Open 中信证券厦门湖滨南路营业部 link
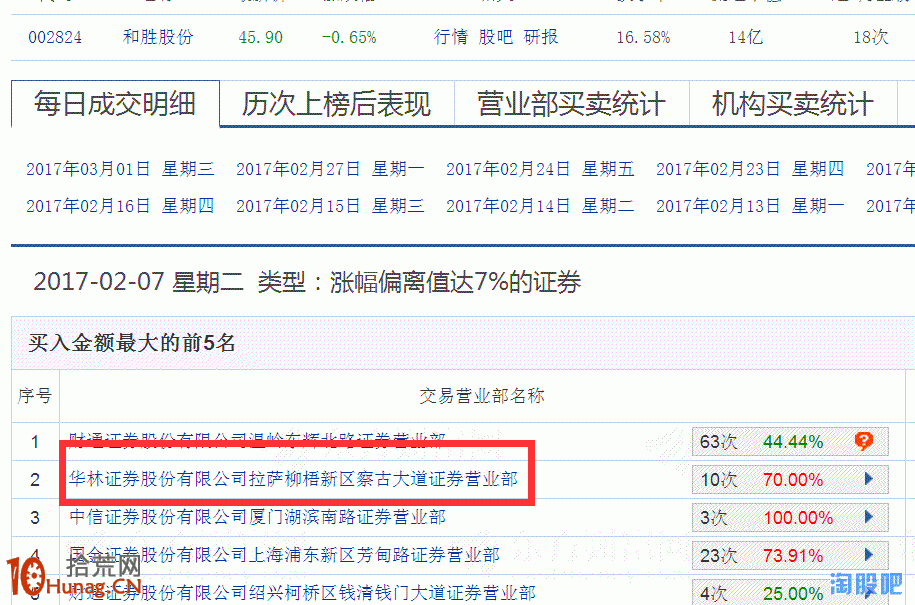The width and height of the screenshot is (915, 605). (x=257, y=517)
